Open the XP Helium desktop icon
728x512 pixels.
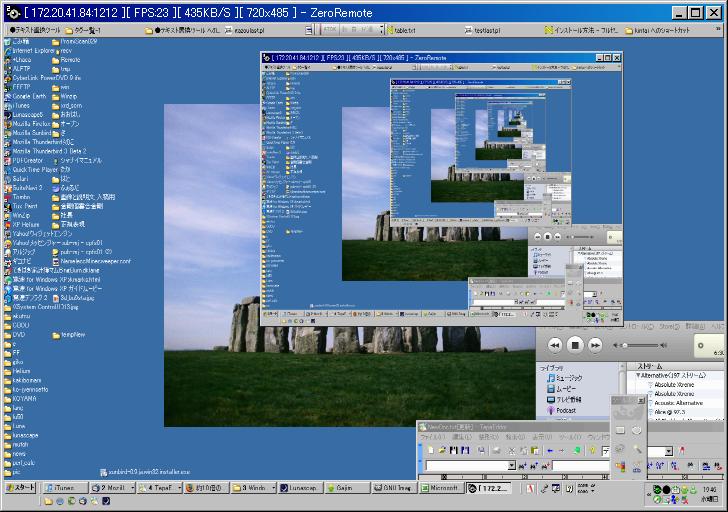coord(22,225)
